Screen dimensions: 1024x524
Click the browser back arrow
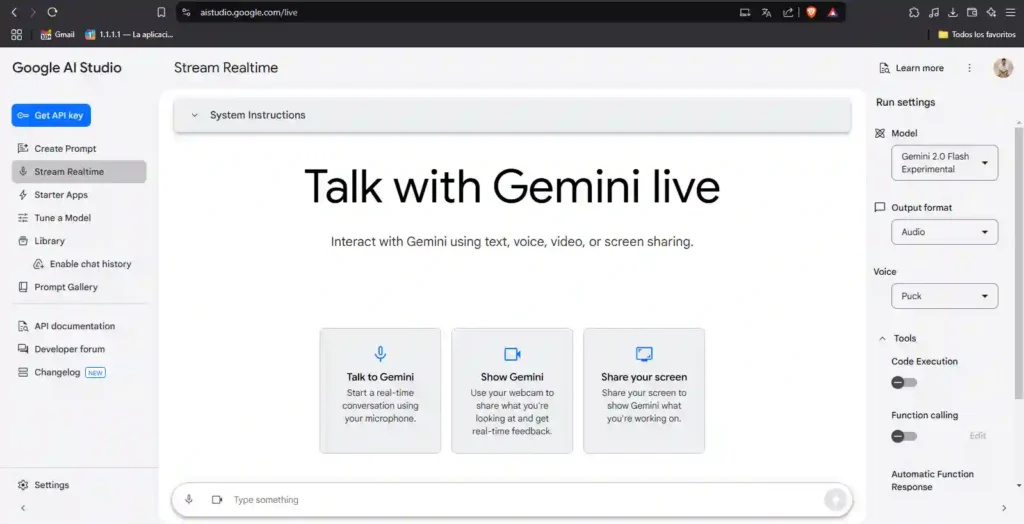(14, 12)
